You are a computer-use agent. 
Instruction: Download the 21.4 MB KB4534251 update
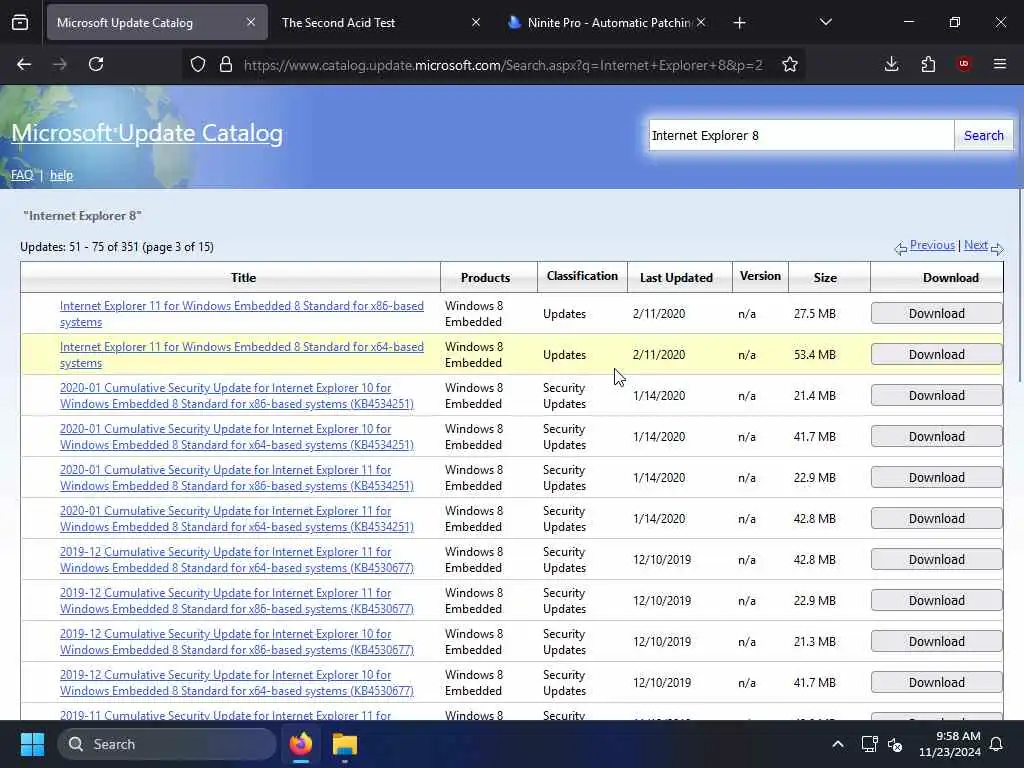[936, 396]
